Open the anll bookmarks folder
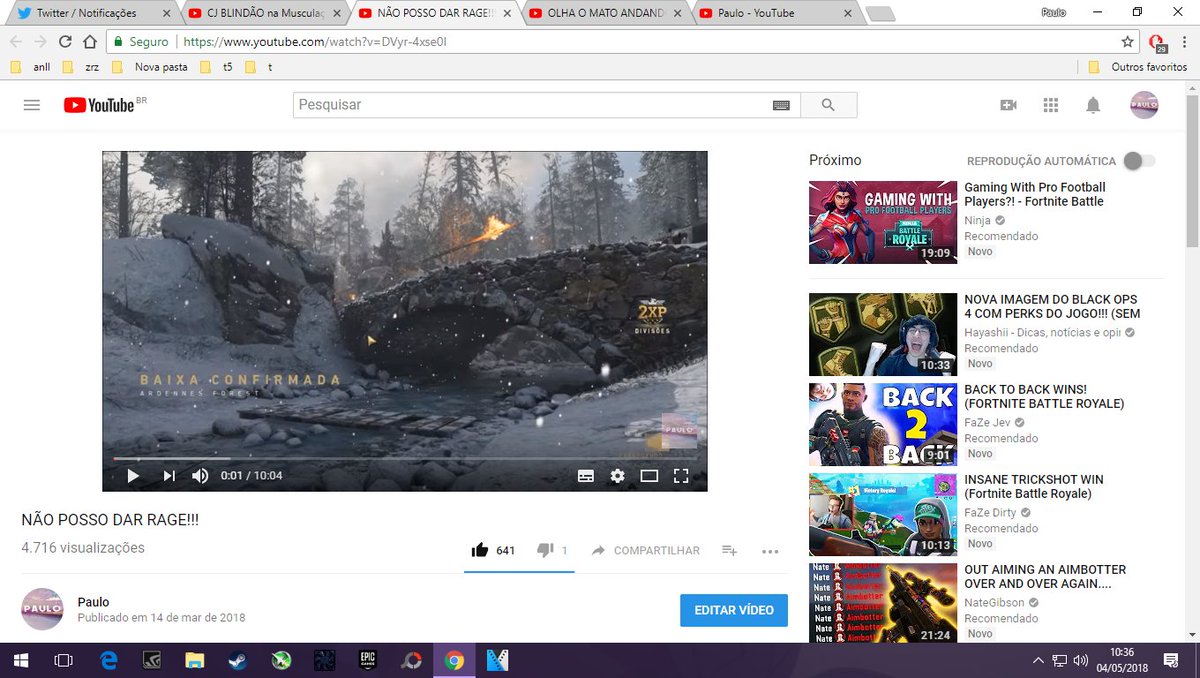The height and width of the screenshot is (678, 1200). pyautogui.click(x=28, y=67)
